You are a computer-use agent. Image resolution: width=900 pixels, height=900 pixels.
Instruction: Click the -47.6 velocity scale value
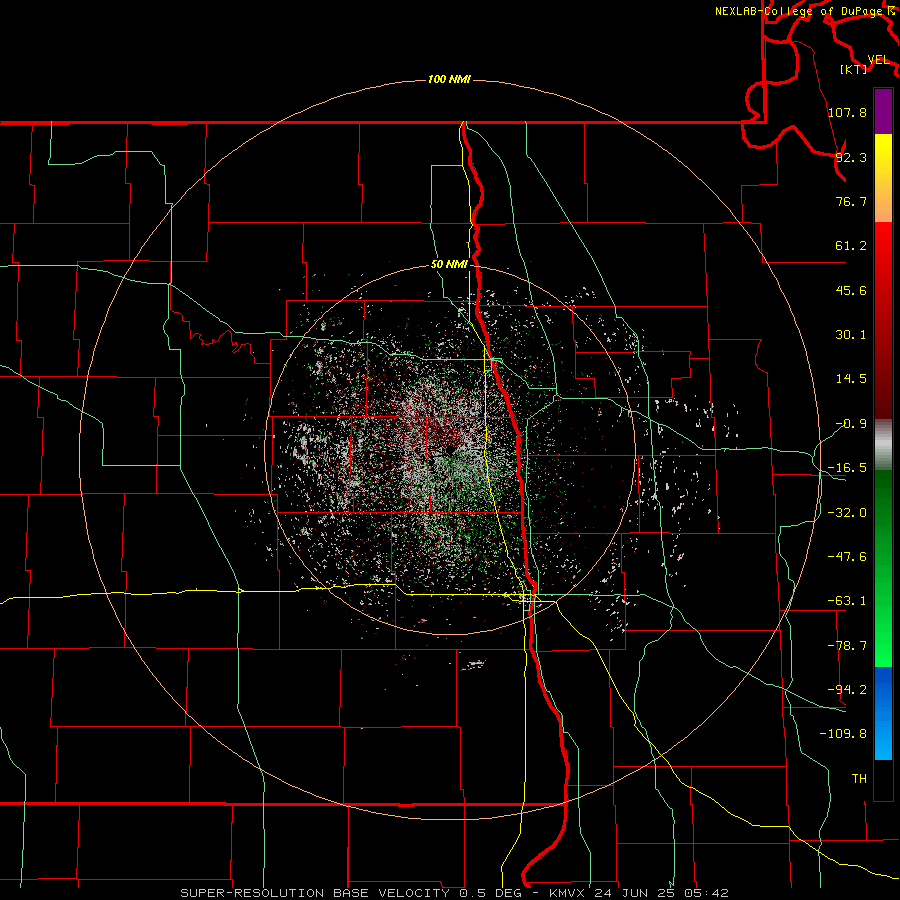(847, 557)
